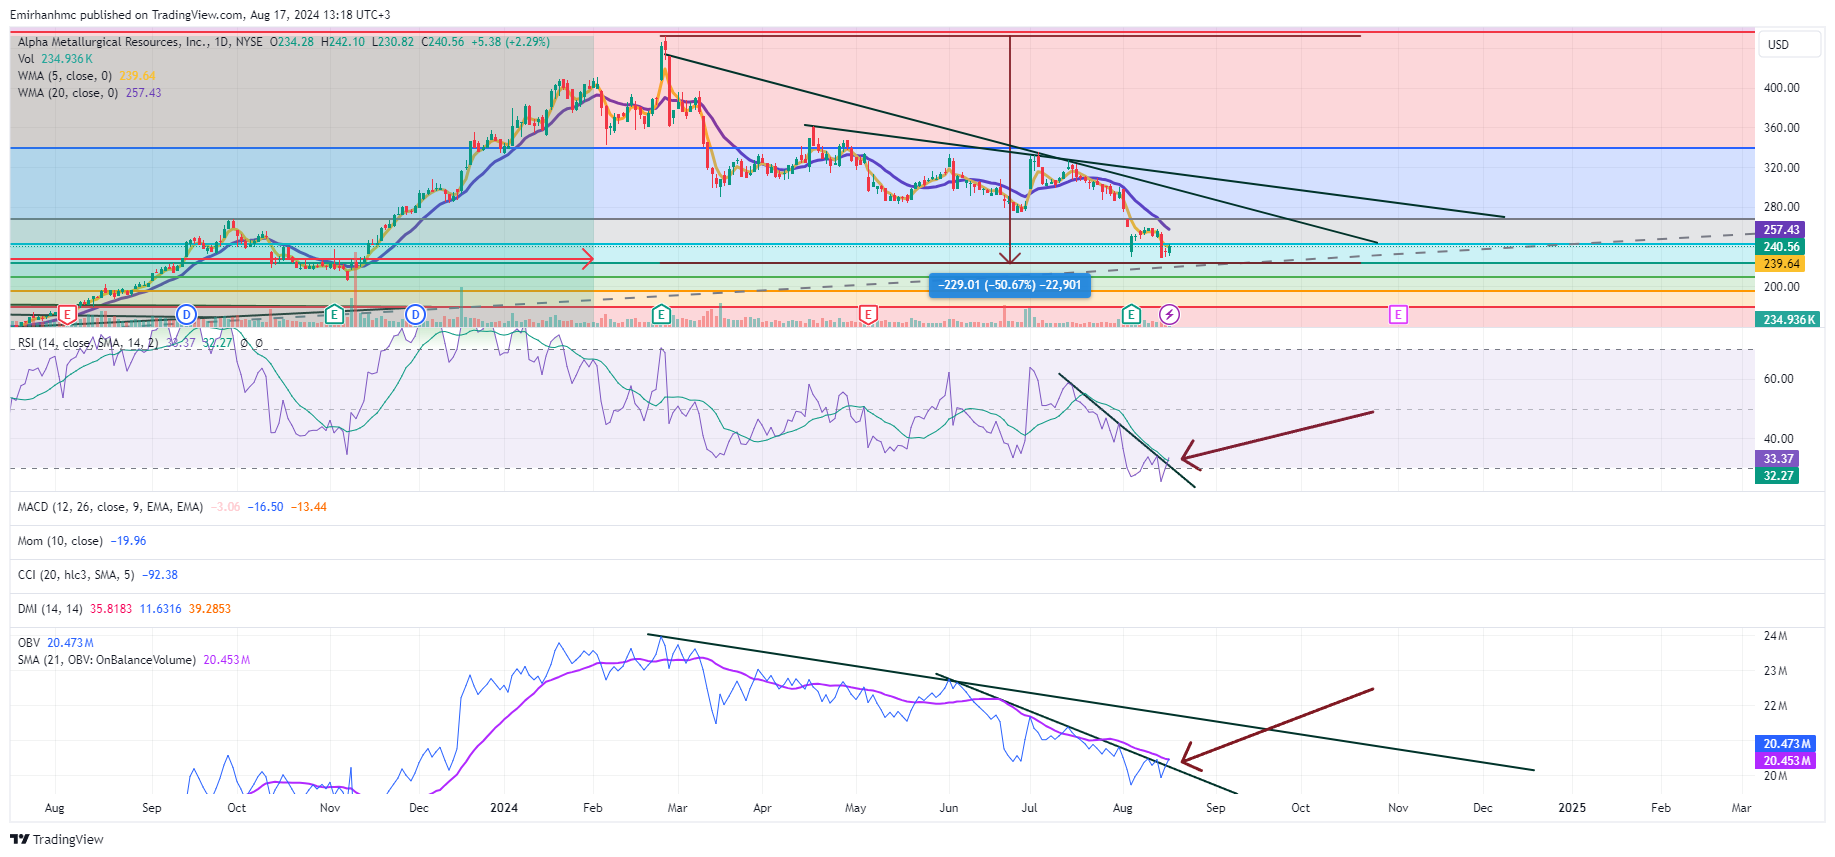The width and height of the screenshot is (1835, 857).
Task: Click the 360.00 price scale value
Action: [x=1781, y=128]
